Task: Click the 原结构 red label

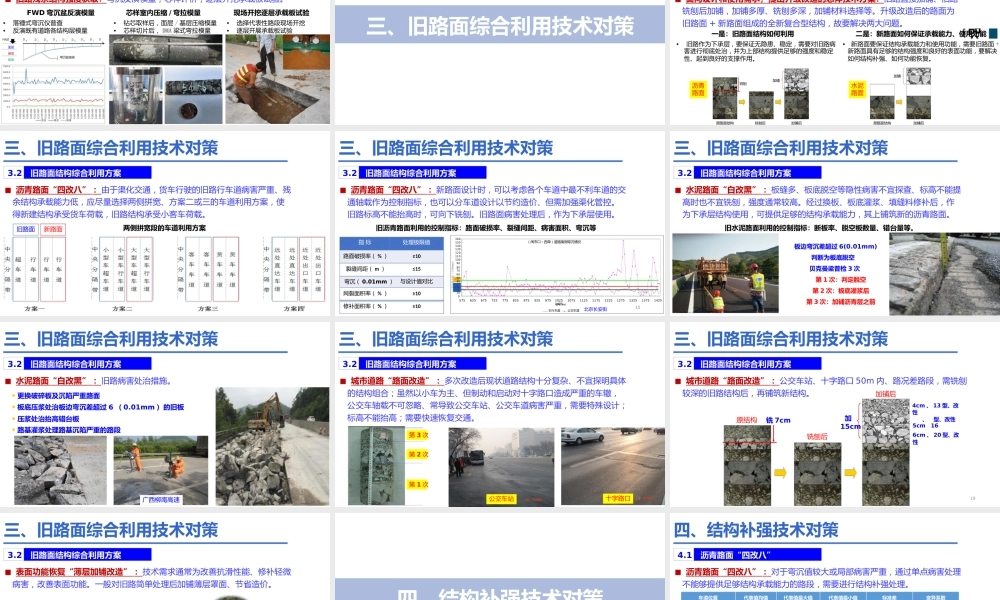Action: [x=746, y=420]
